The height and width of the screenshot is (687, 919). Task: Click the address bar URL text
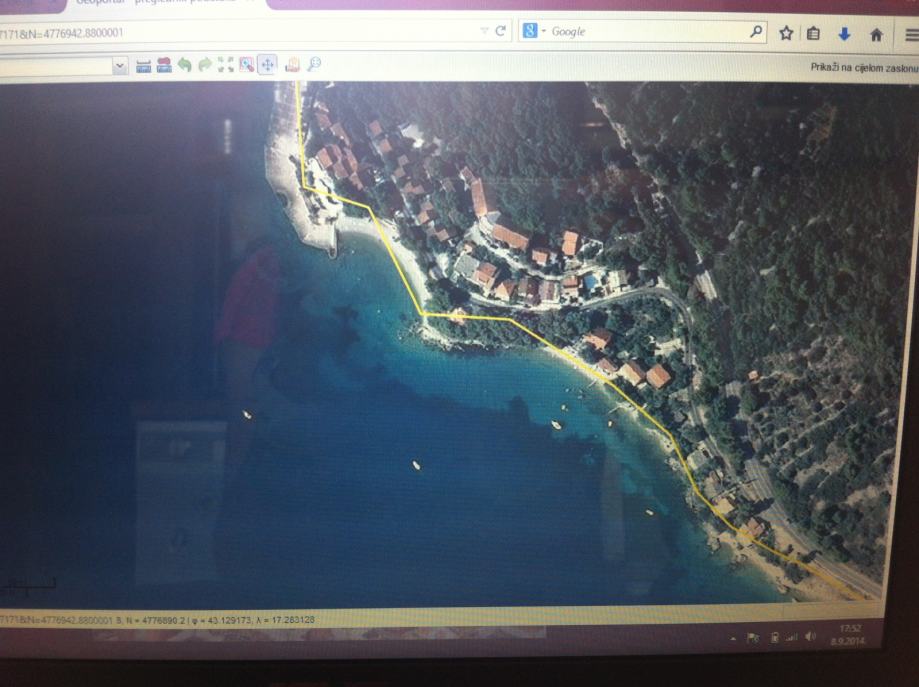62,33
